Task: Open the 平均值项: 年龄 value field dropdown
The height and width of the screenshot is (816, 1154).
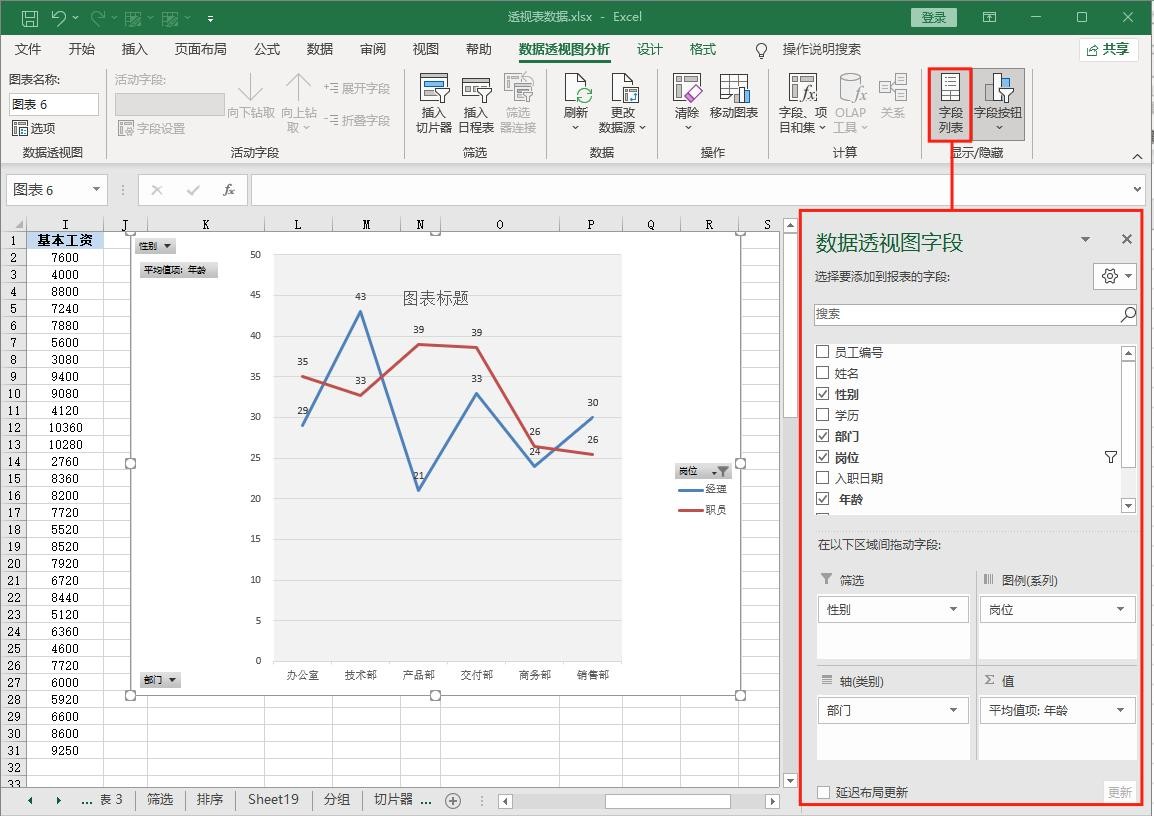Action: click(1121, 710)
